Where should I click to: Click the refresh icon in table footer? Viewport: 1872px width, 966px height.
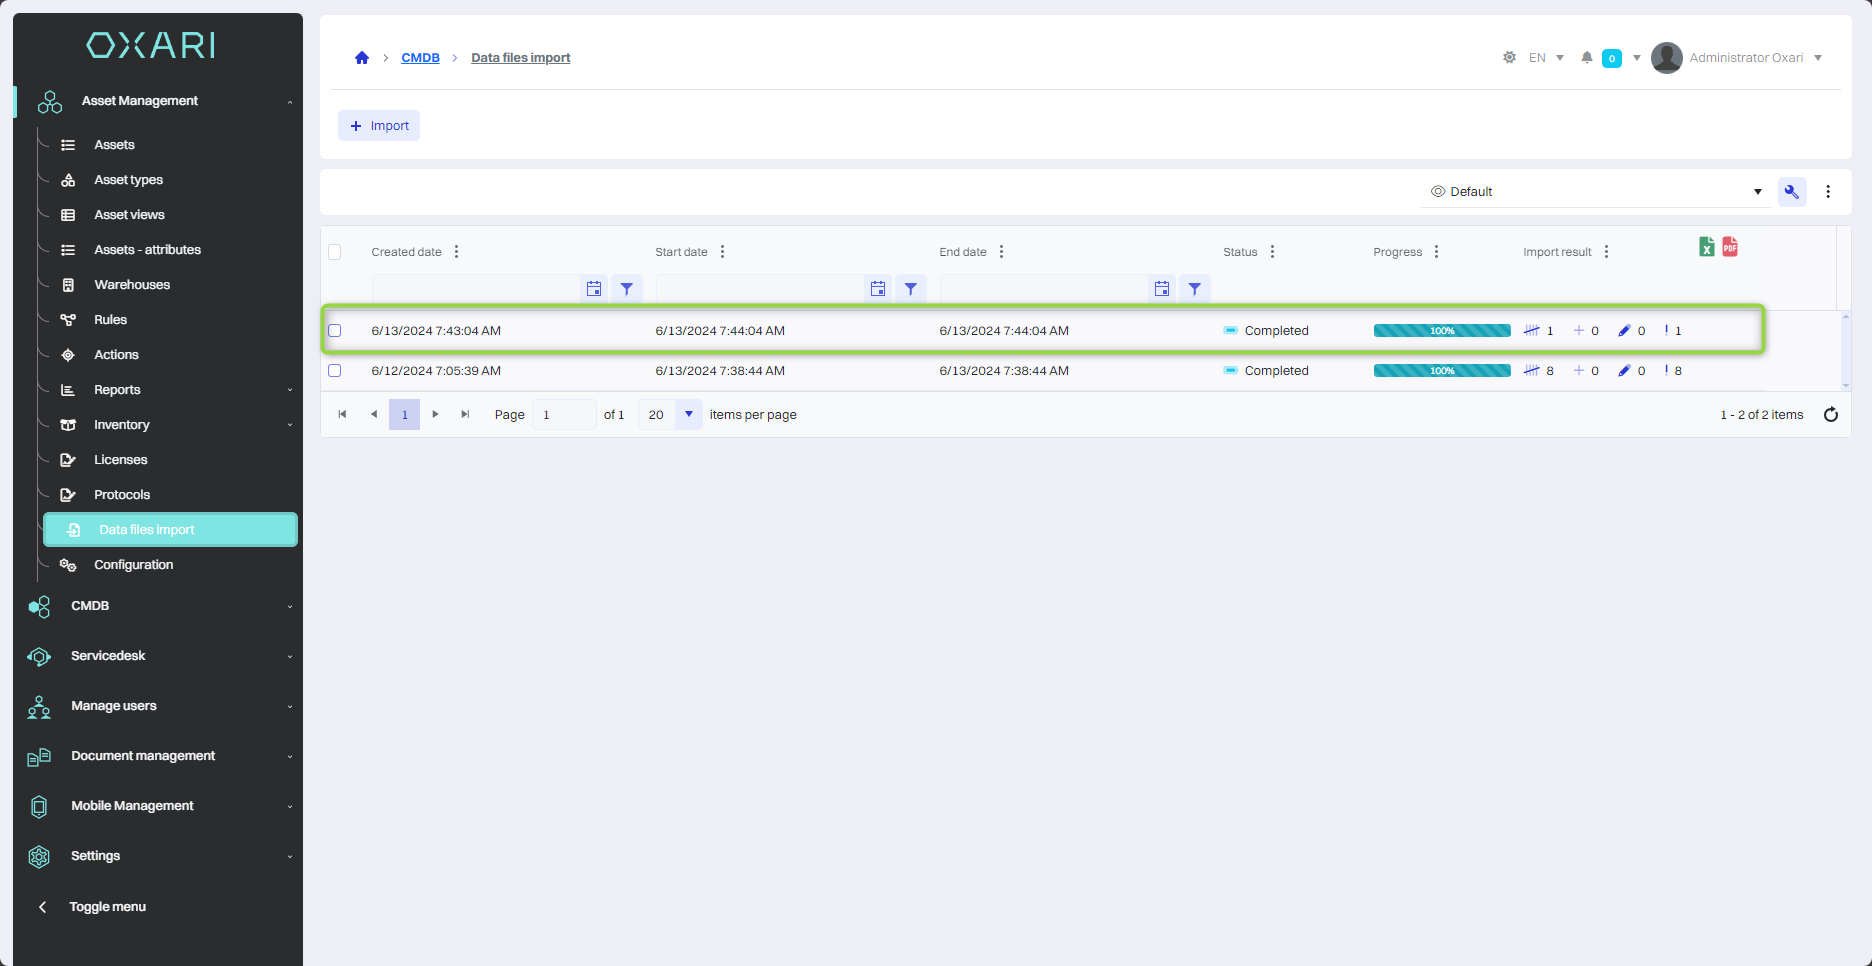tap(1830, 415)
